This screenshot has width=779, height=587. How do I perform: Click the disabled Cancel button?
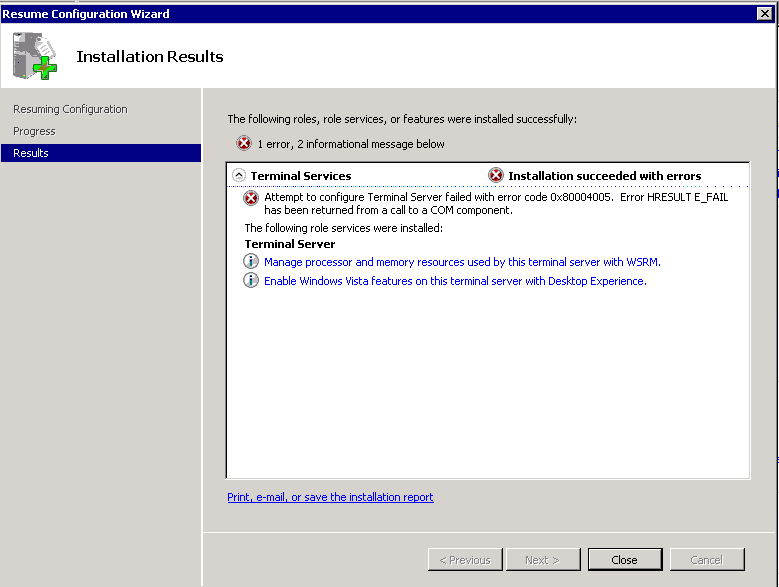tap(707, 560)
